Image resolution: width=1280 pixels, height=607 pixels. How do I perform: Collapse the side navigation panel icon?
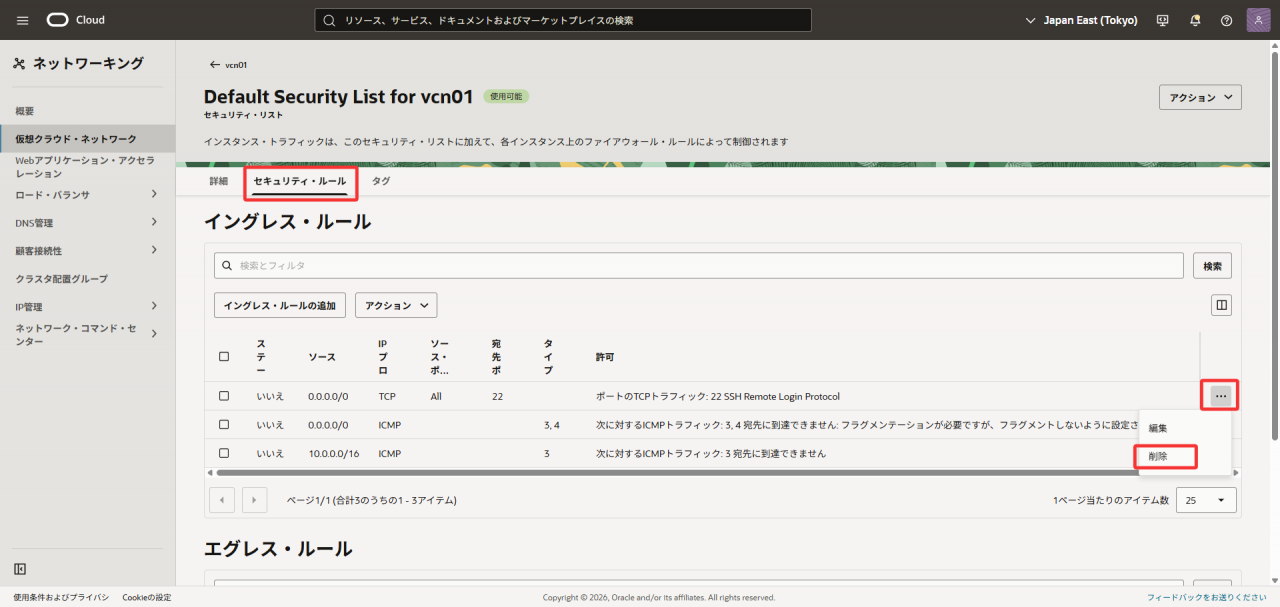[20, 569]
